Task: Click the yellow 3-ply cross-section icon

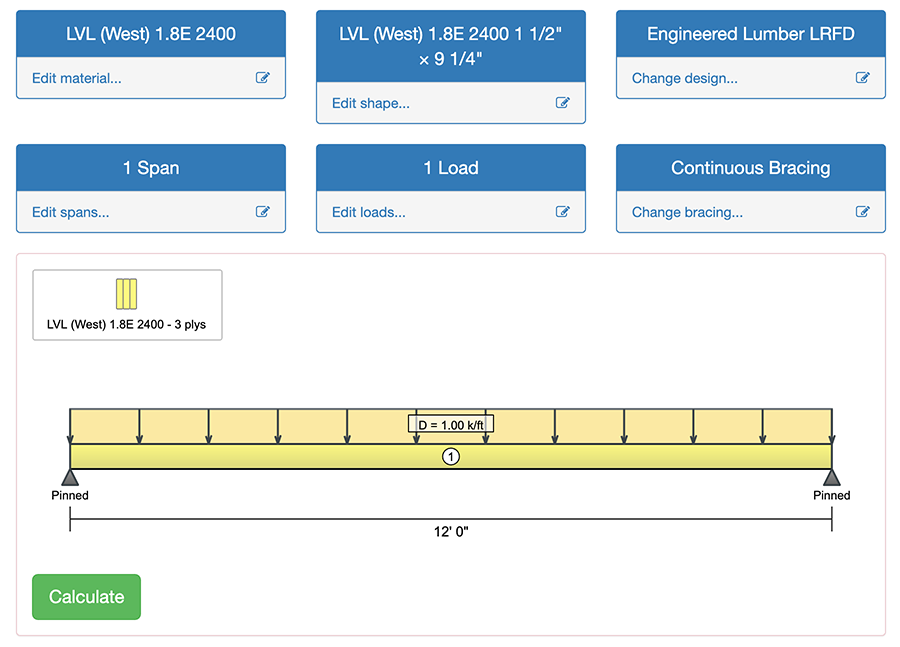Action: 127,294
